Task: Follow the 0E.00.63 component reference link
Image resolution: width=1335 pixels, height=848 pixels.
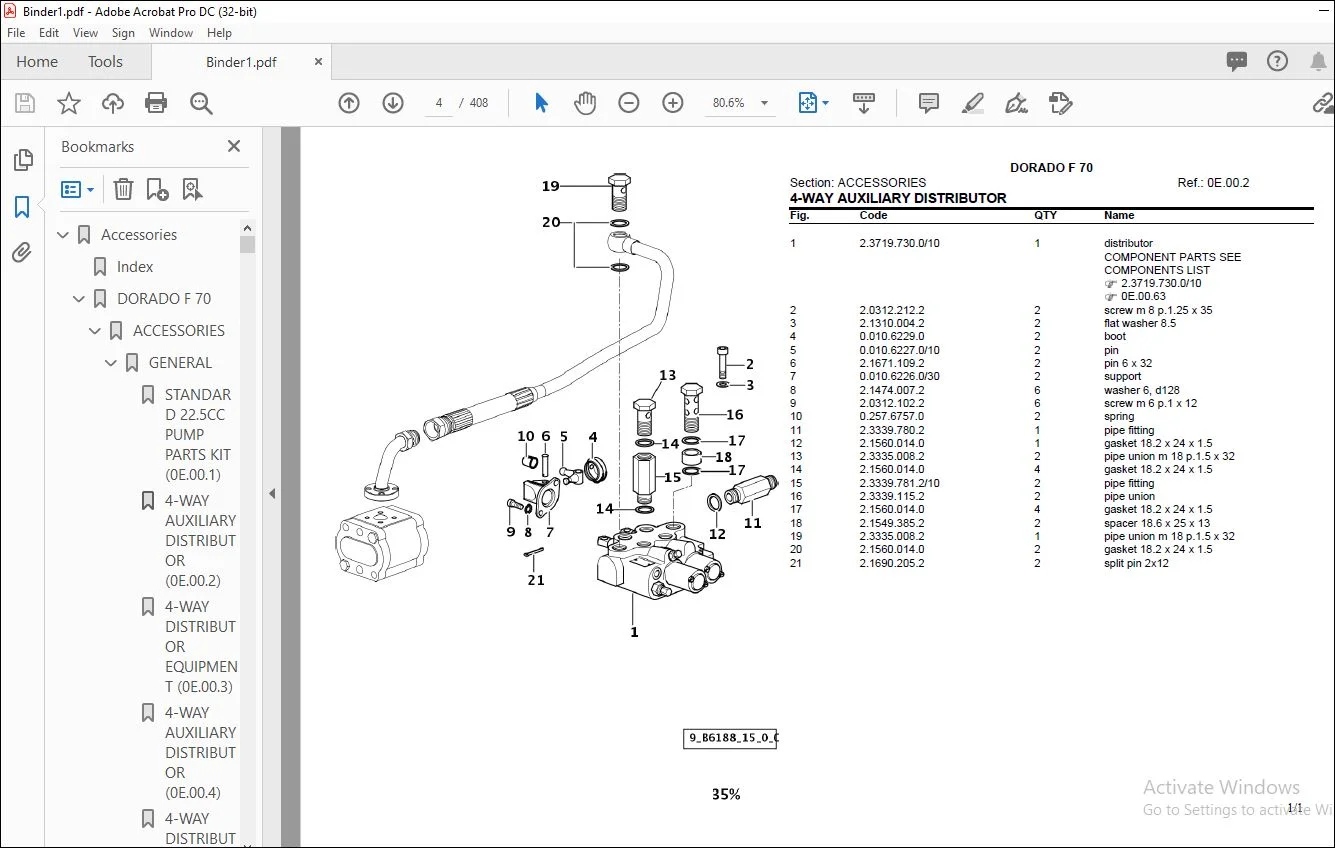Action: [x=1143, y=297]
